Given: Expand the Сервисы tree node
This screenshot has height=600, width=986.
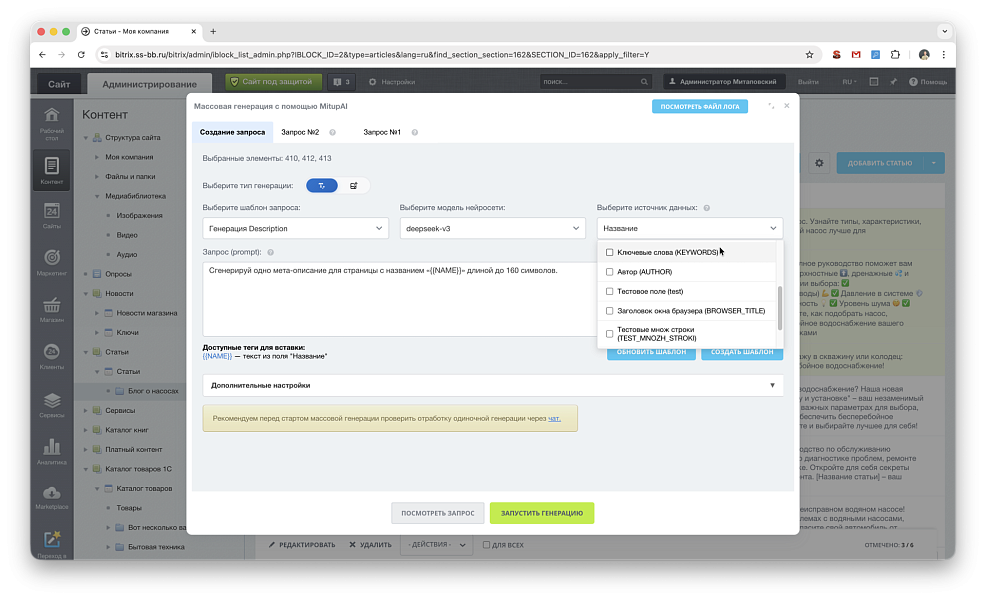Looking at the screenshot, I should (x=86, y=411).
